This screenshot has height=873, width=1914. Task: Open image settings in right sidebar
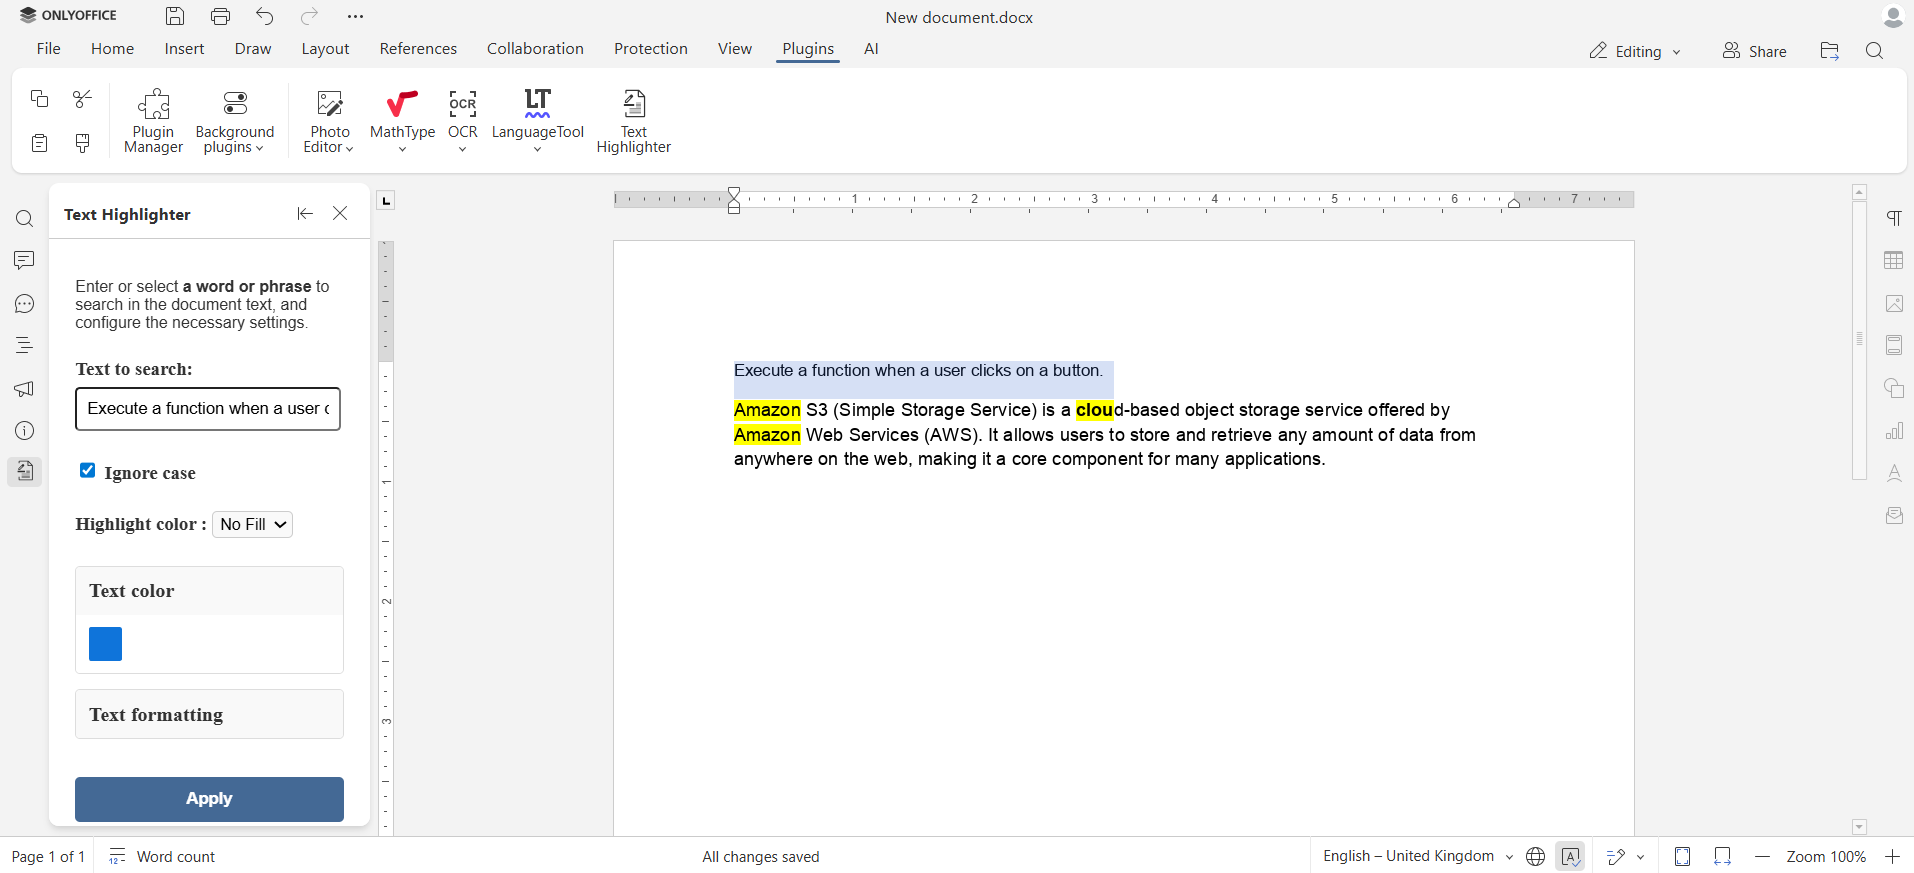pyautogui.click(x=1894, y=303)
